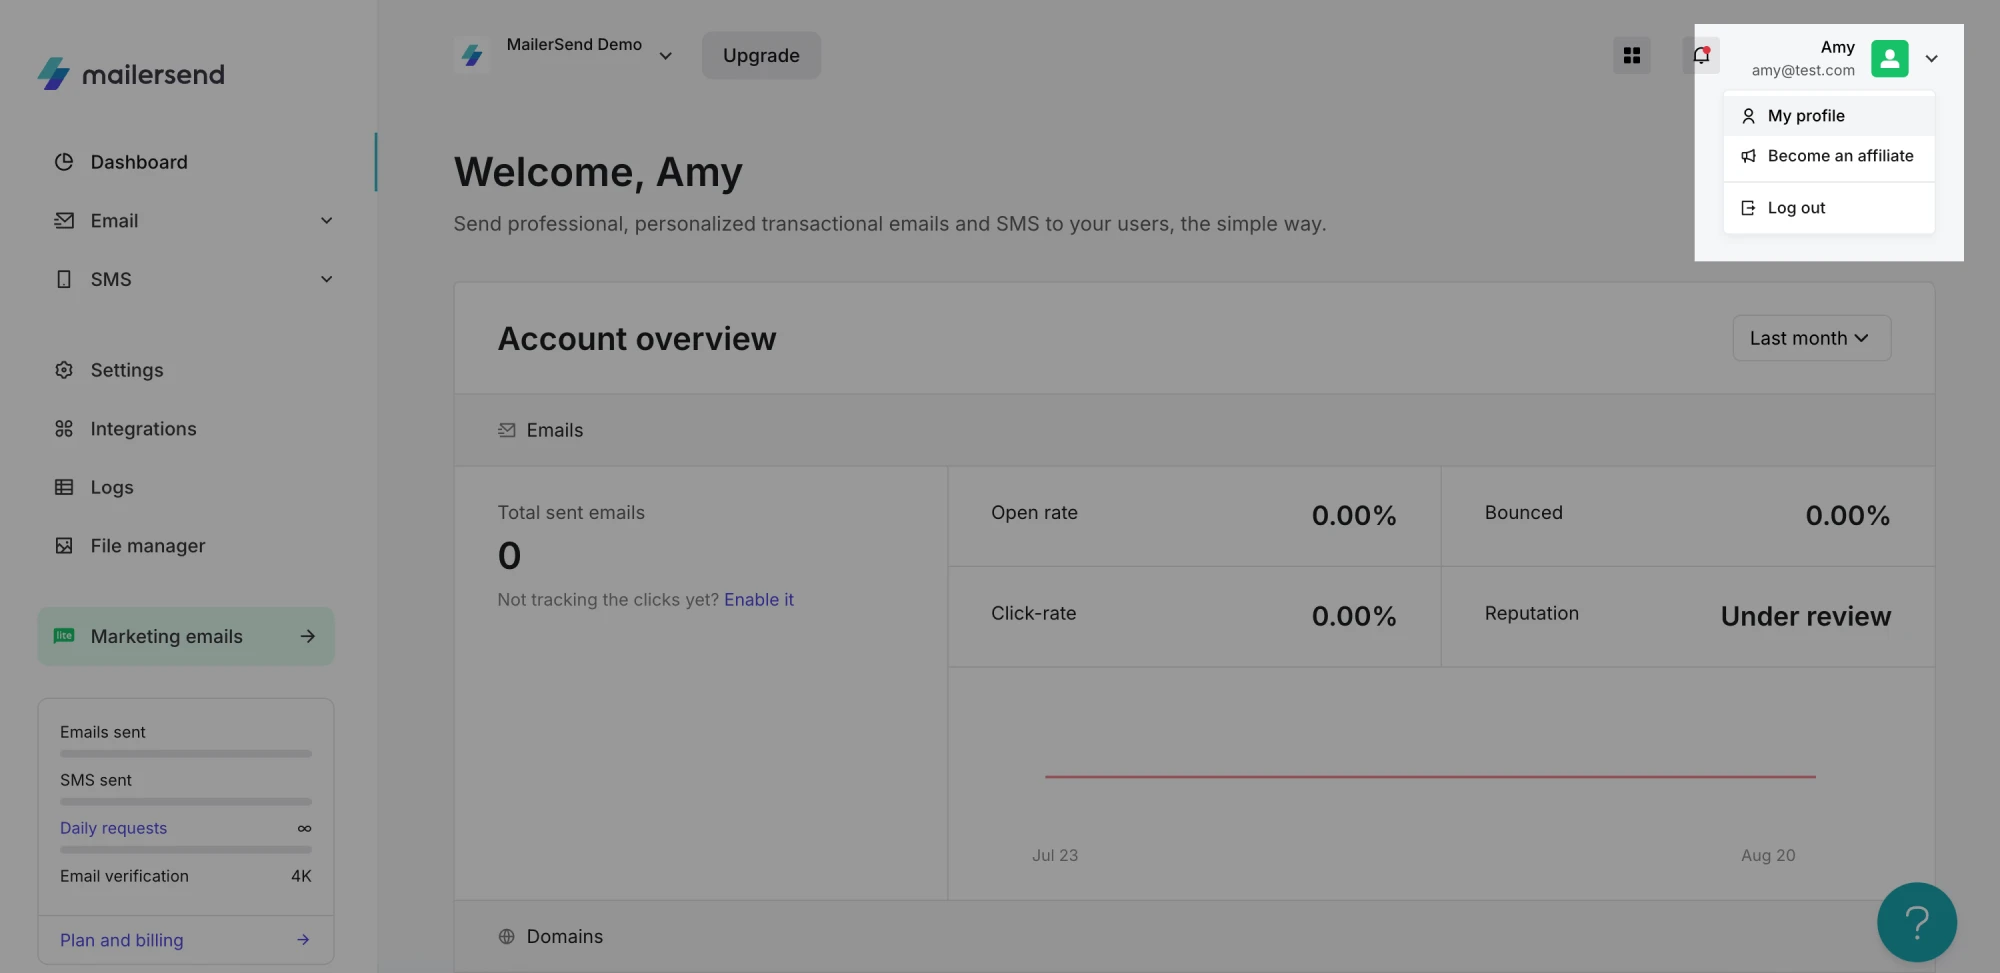Image resolution: width=2000 pixels, height=973 pixels.
Task: Click the mailersend logo
Action: (131, 74)
